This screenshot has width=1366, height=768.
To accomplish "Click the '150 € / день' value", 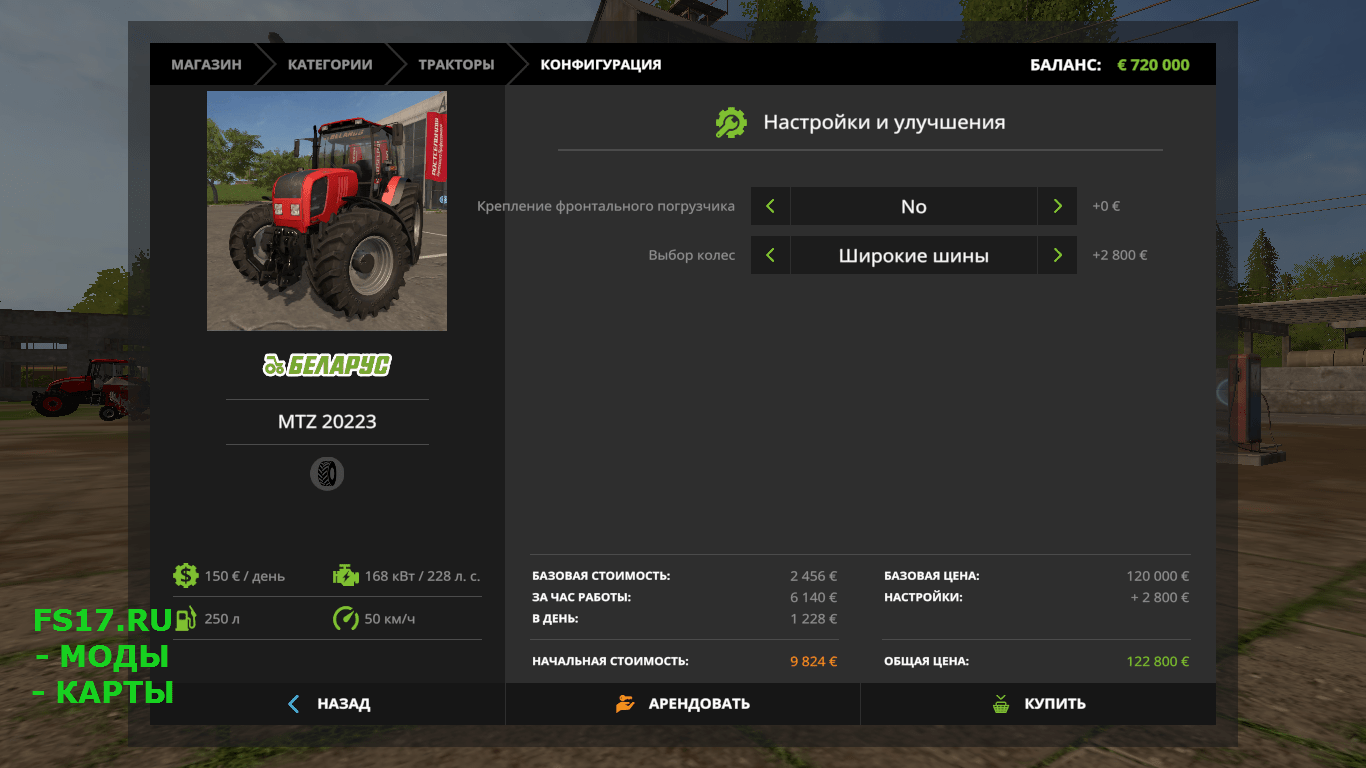I will click(245, 576).
